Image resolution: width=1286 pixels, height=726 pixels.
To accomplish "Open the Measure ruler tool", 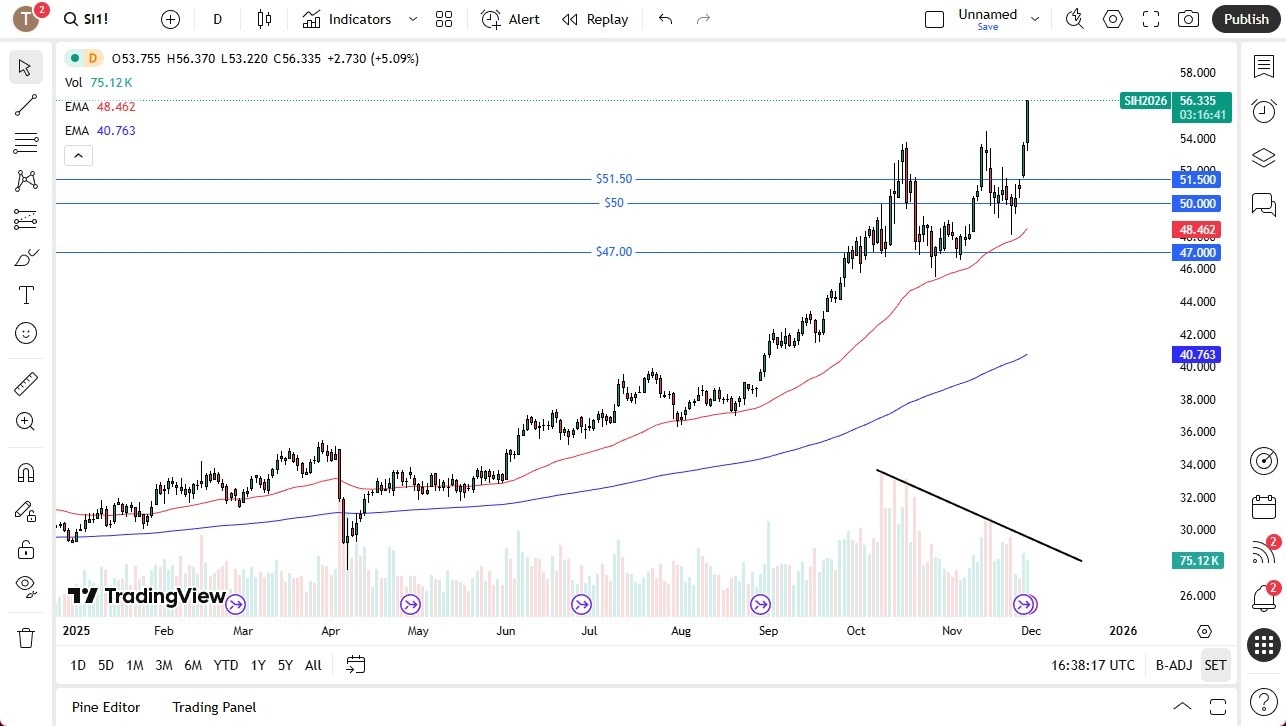I will 25,383.
